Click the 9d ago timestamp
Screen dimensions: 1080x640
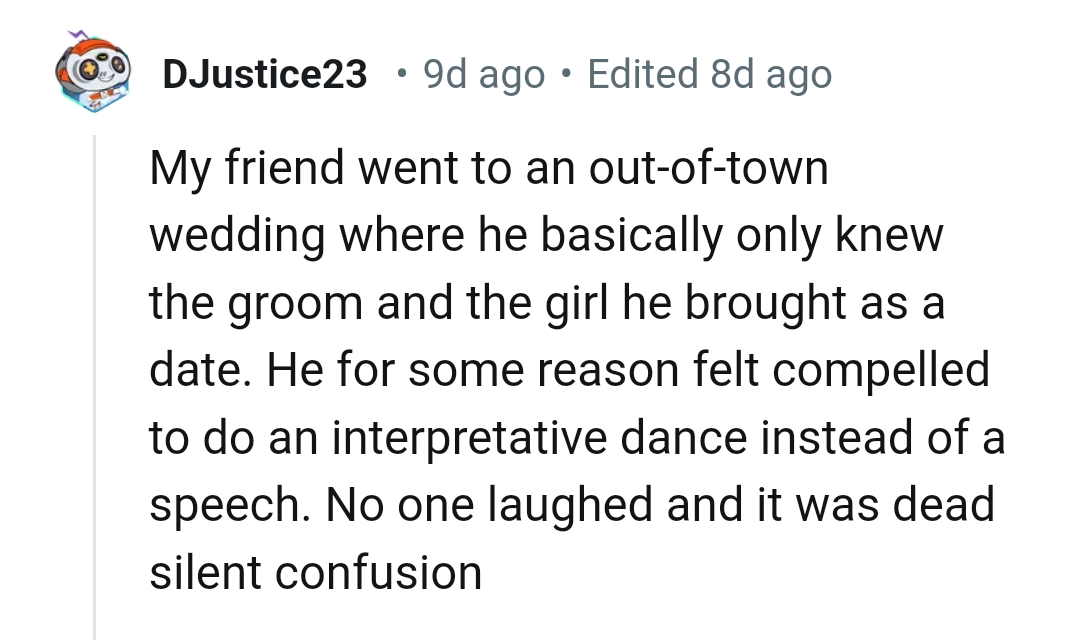[x=483, y=73]
